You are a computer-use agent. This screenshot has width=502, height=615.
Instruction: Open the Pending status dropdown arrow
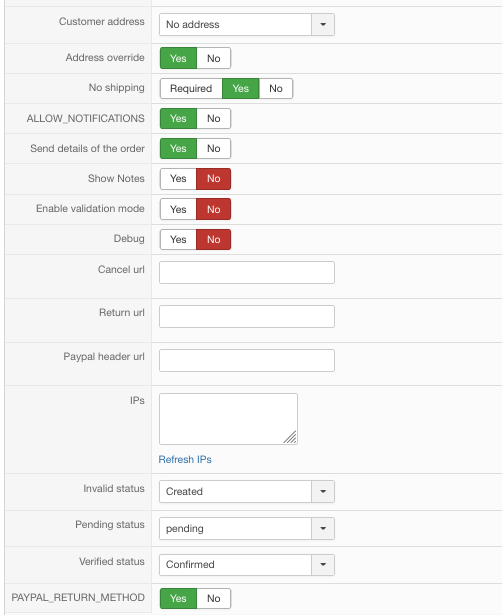(x=323, y=528)
